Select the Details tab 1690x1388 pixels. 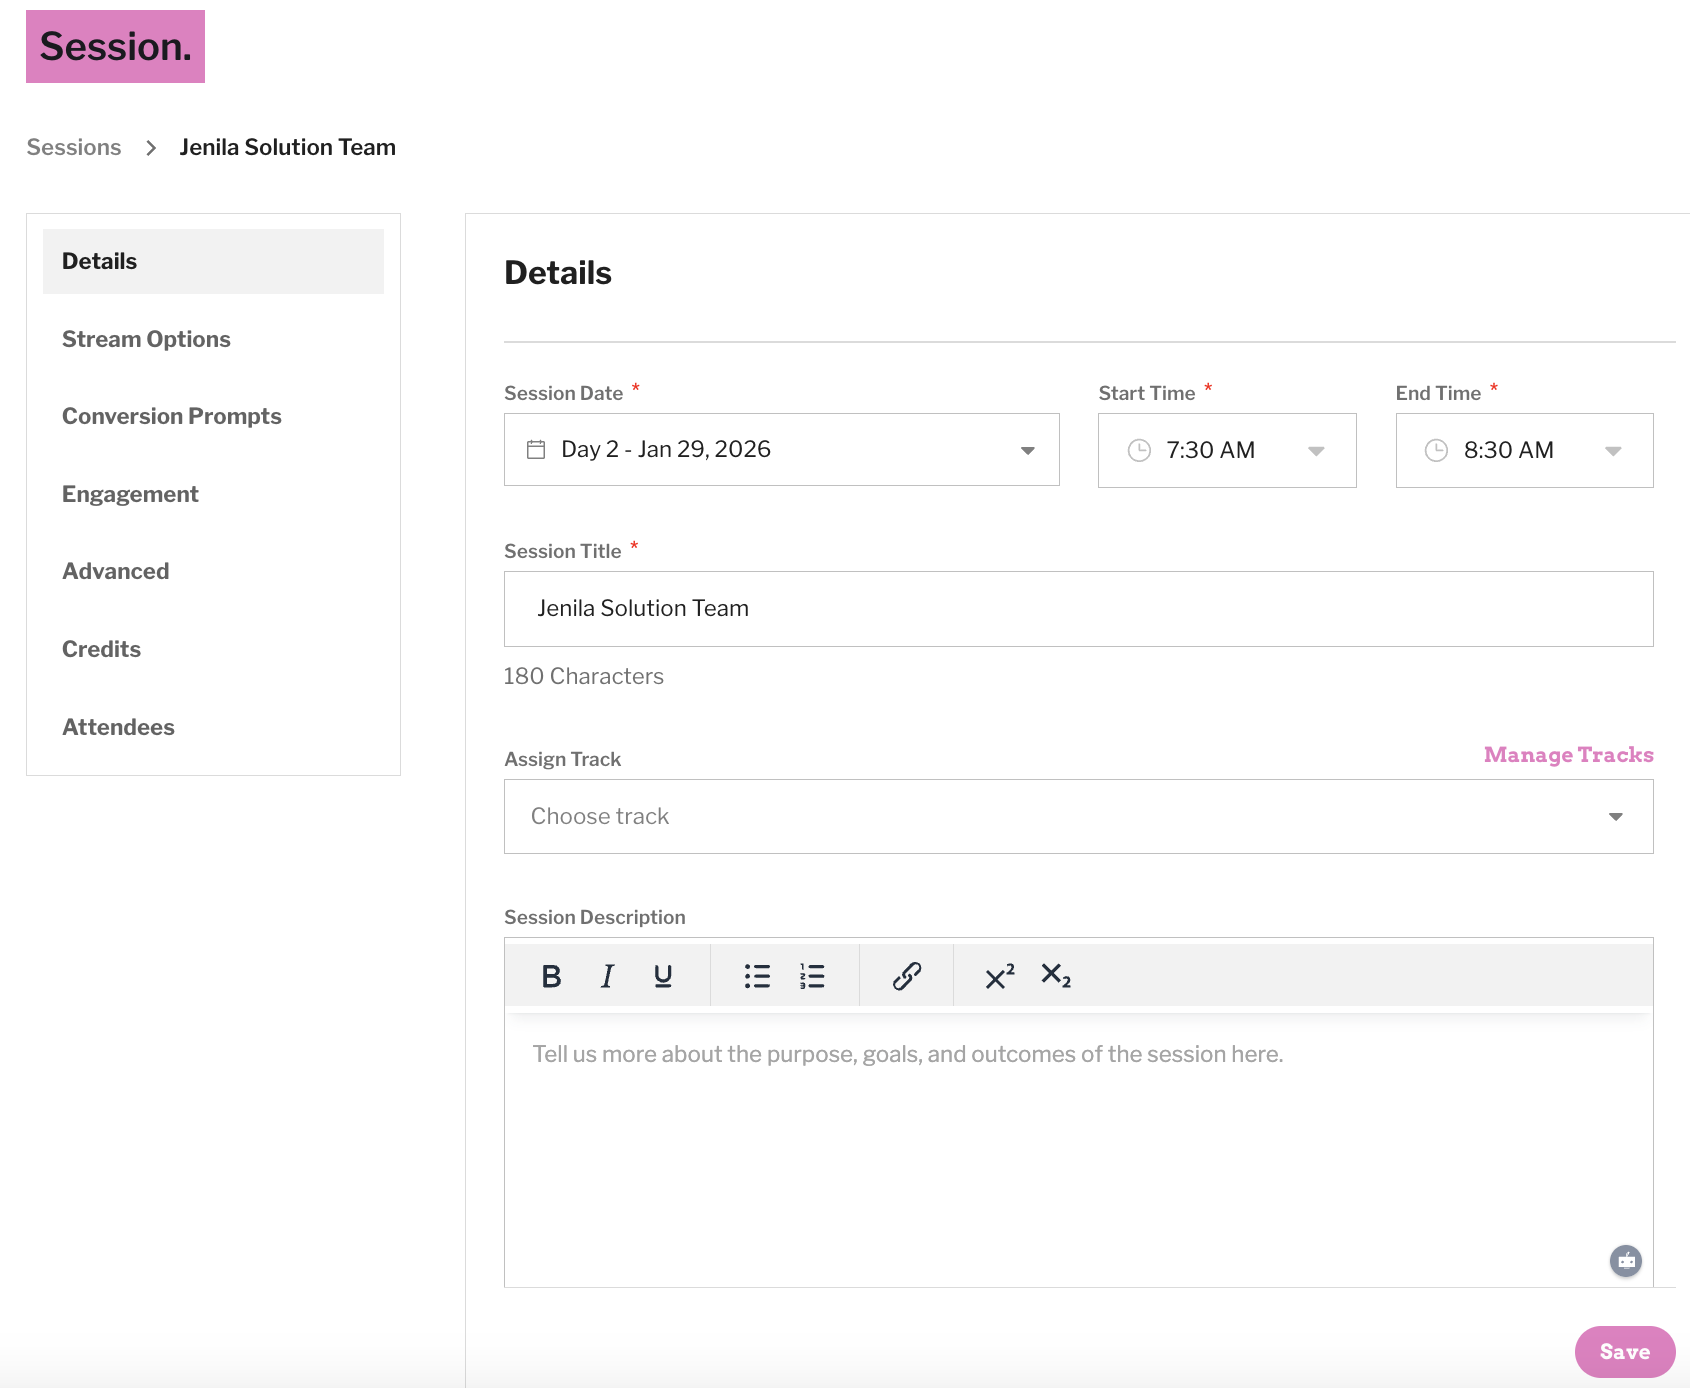tap(213, 261)
